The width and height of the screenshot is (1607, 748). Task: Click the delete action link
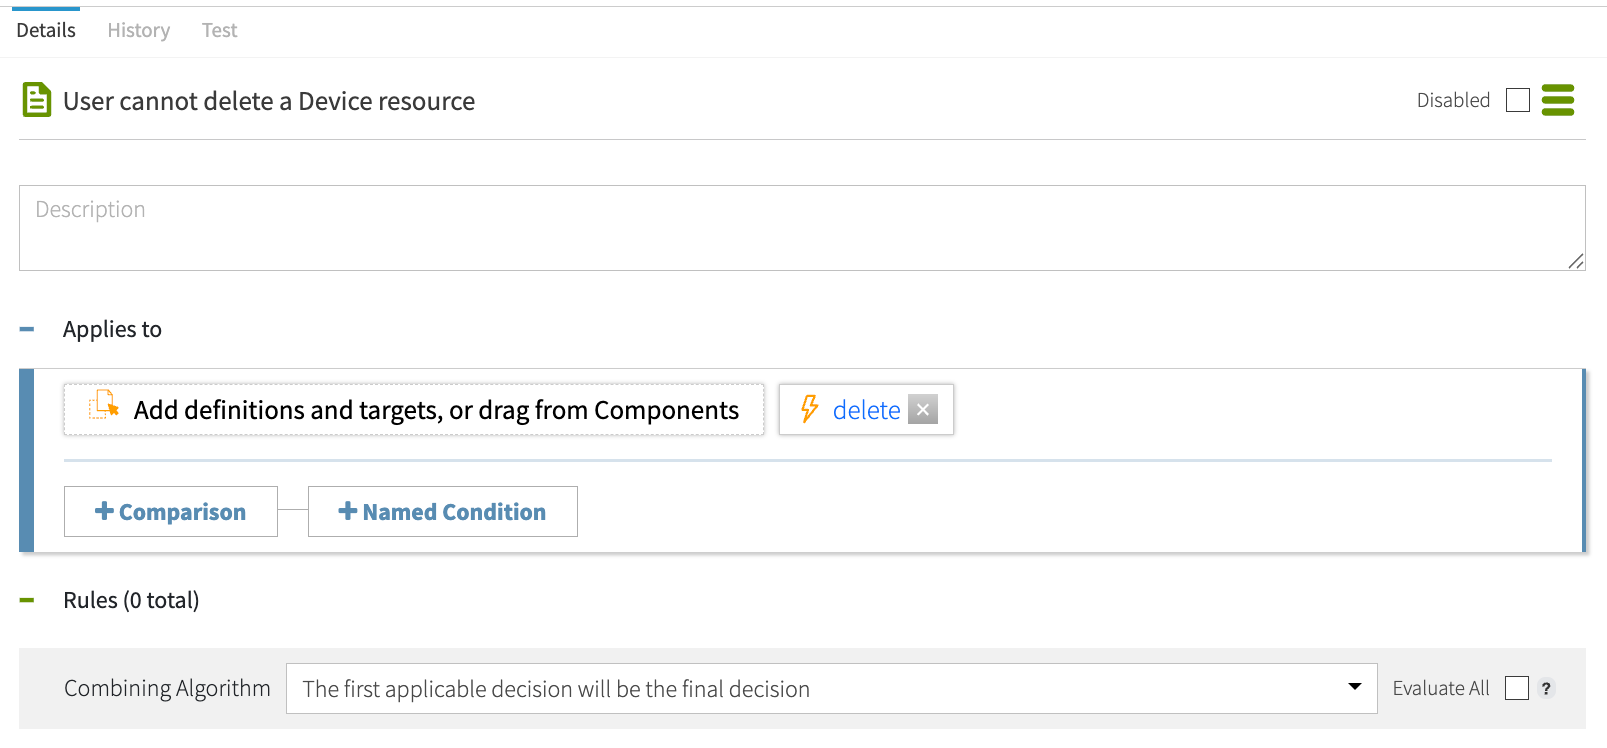866,410
